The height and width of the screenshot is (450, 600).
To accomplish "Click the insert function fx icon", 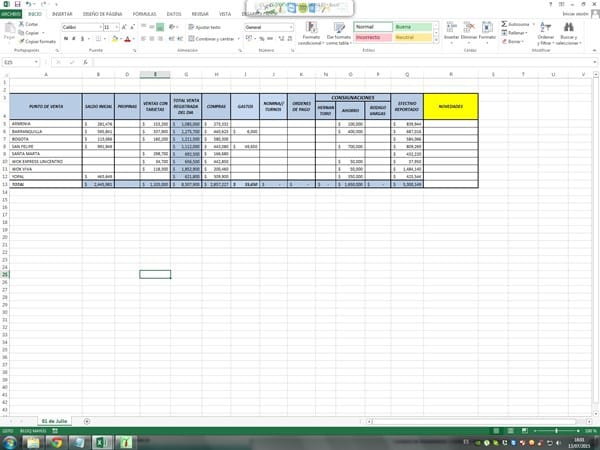I will [x=85, y=62].
